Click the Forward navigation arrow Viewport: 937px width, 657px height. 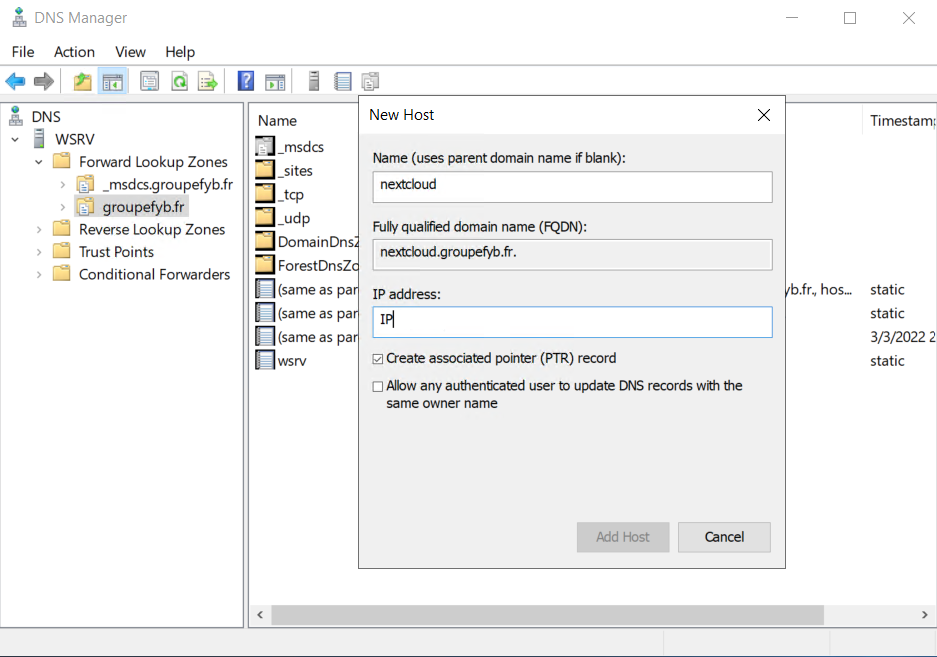(42, 81)
